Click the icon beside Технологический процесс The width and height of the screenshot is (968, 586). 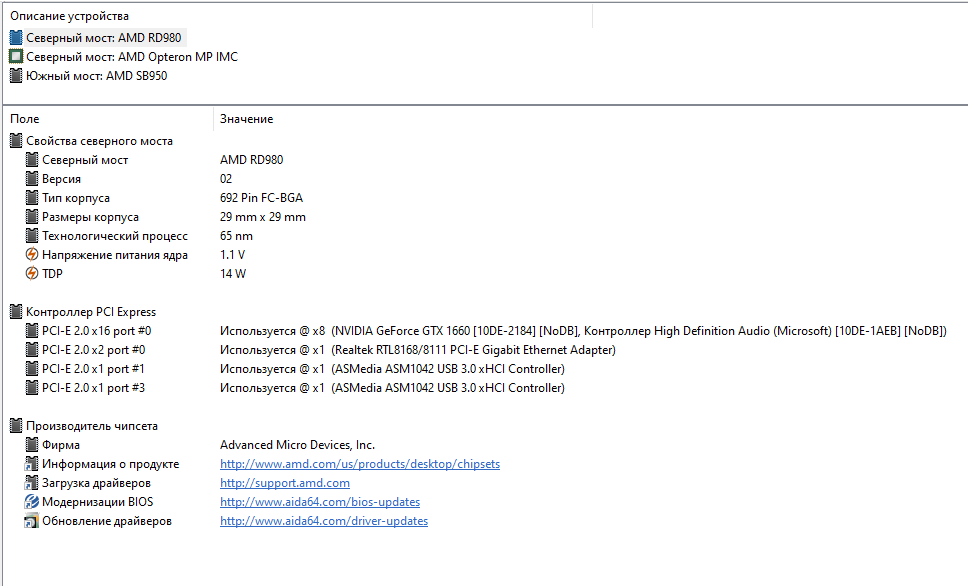(x=32, y=236)
